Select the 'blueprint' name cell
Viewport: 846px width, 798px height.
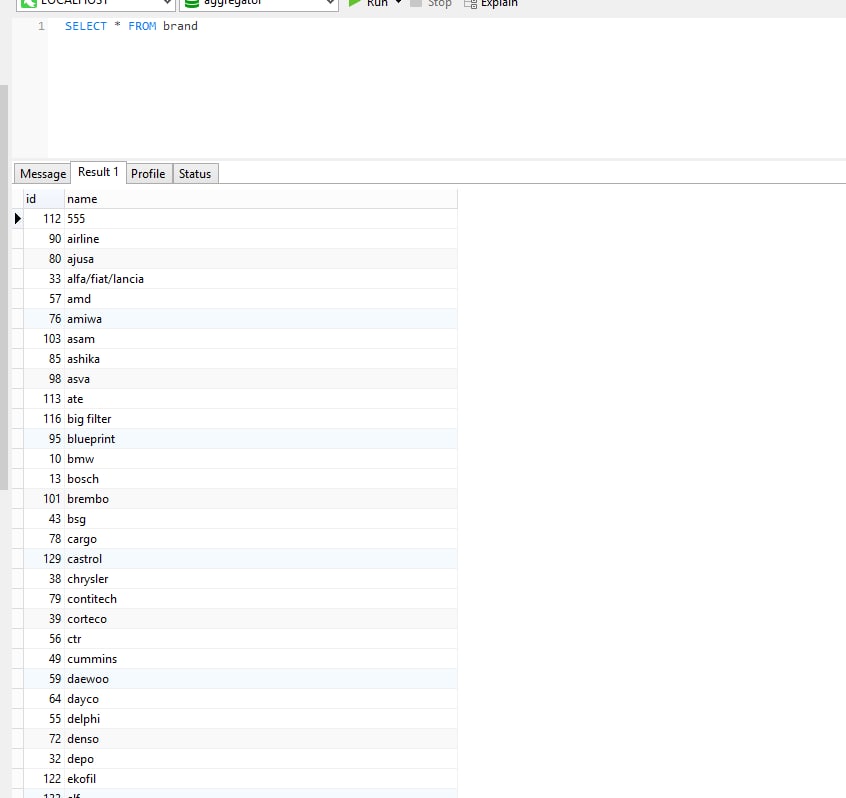pos(261,439)
